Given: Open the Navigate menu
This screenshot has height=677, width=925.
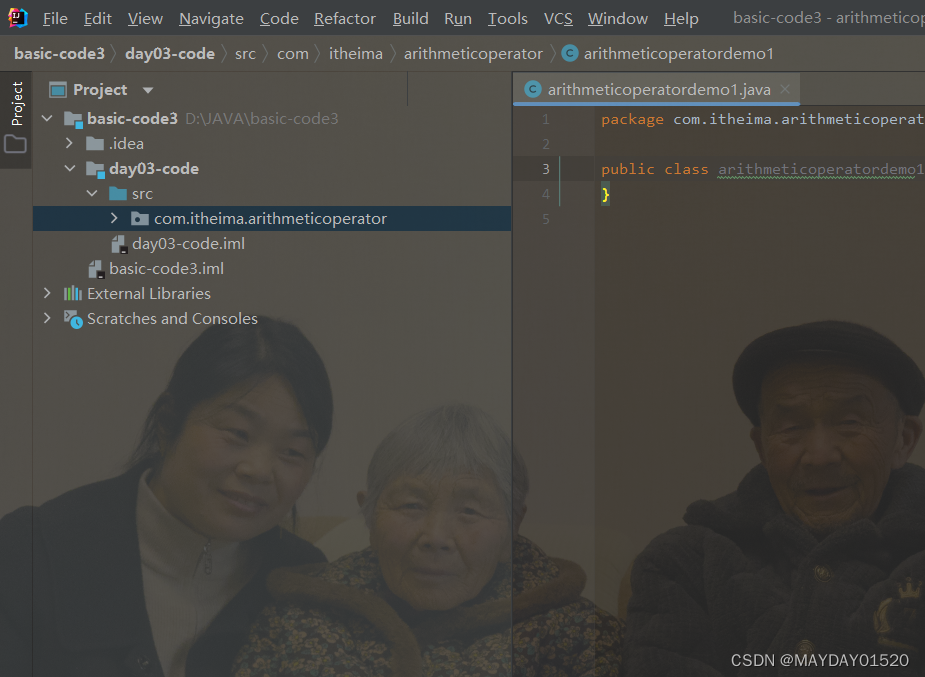Looking at the screenshot, I should pyautogui.click(x=211, y=19).
